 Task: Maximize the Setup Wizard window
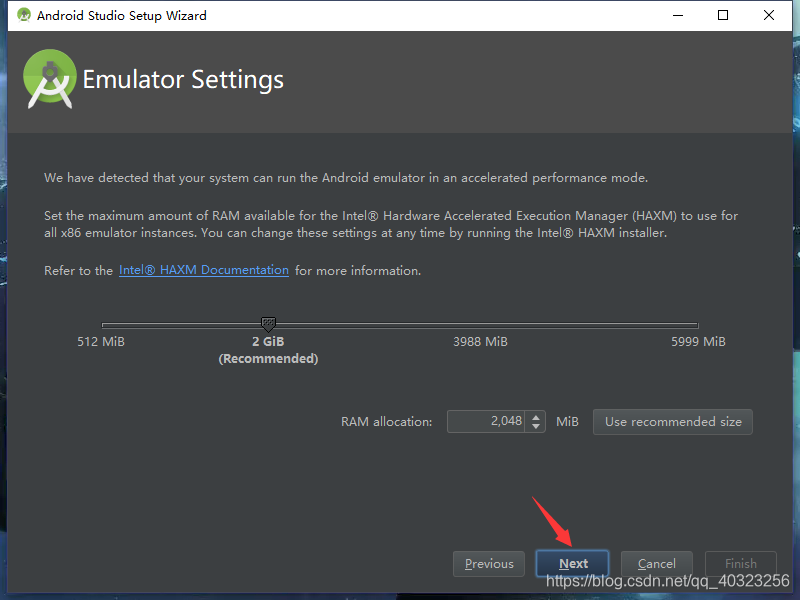point(722,15)
